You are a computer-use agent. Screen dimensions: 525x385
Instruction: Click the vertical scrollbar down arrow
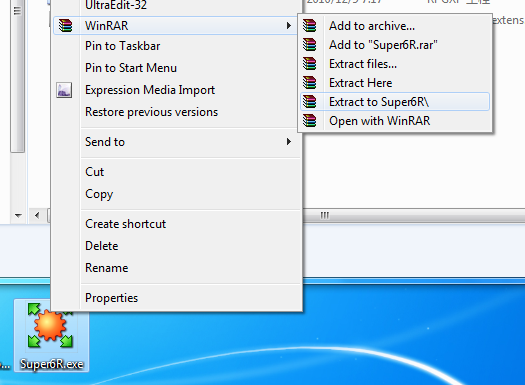(x=18, y=215)
